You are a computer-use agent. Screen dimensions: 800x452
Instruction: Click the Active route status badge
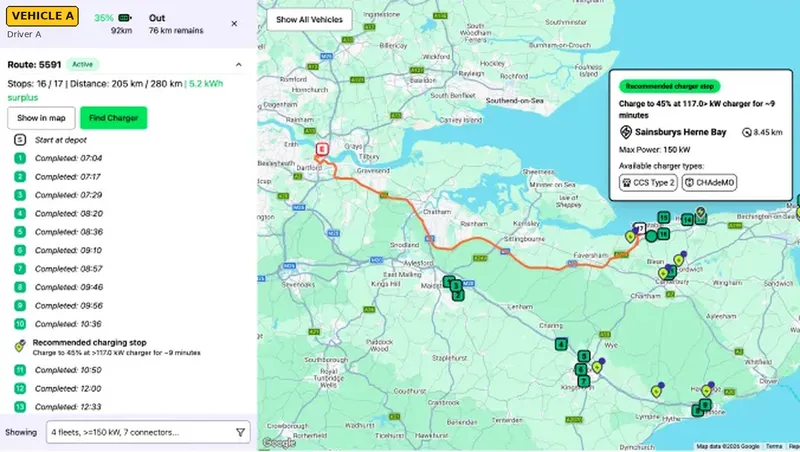pyautogui.click(x=82, y=64)
